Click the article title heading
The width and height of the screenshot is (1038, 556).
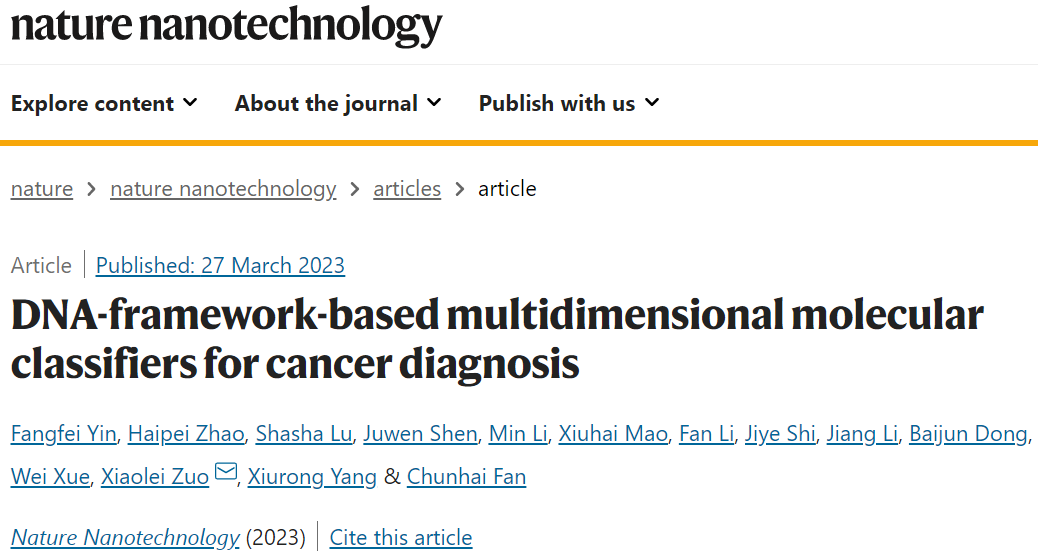click(497, 340)
